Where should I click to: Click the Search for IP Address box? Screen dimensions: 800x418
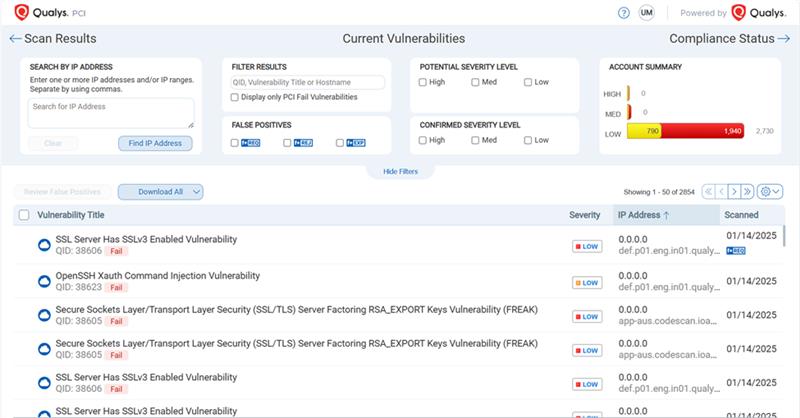pyautogui.click(x=111, y=113)
